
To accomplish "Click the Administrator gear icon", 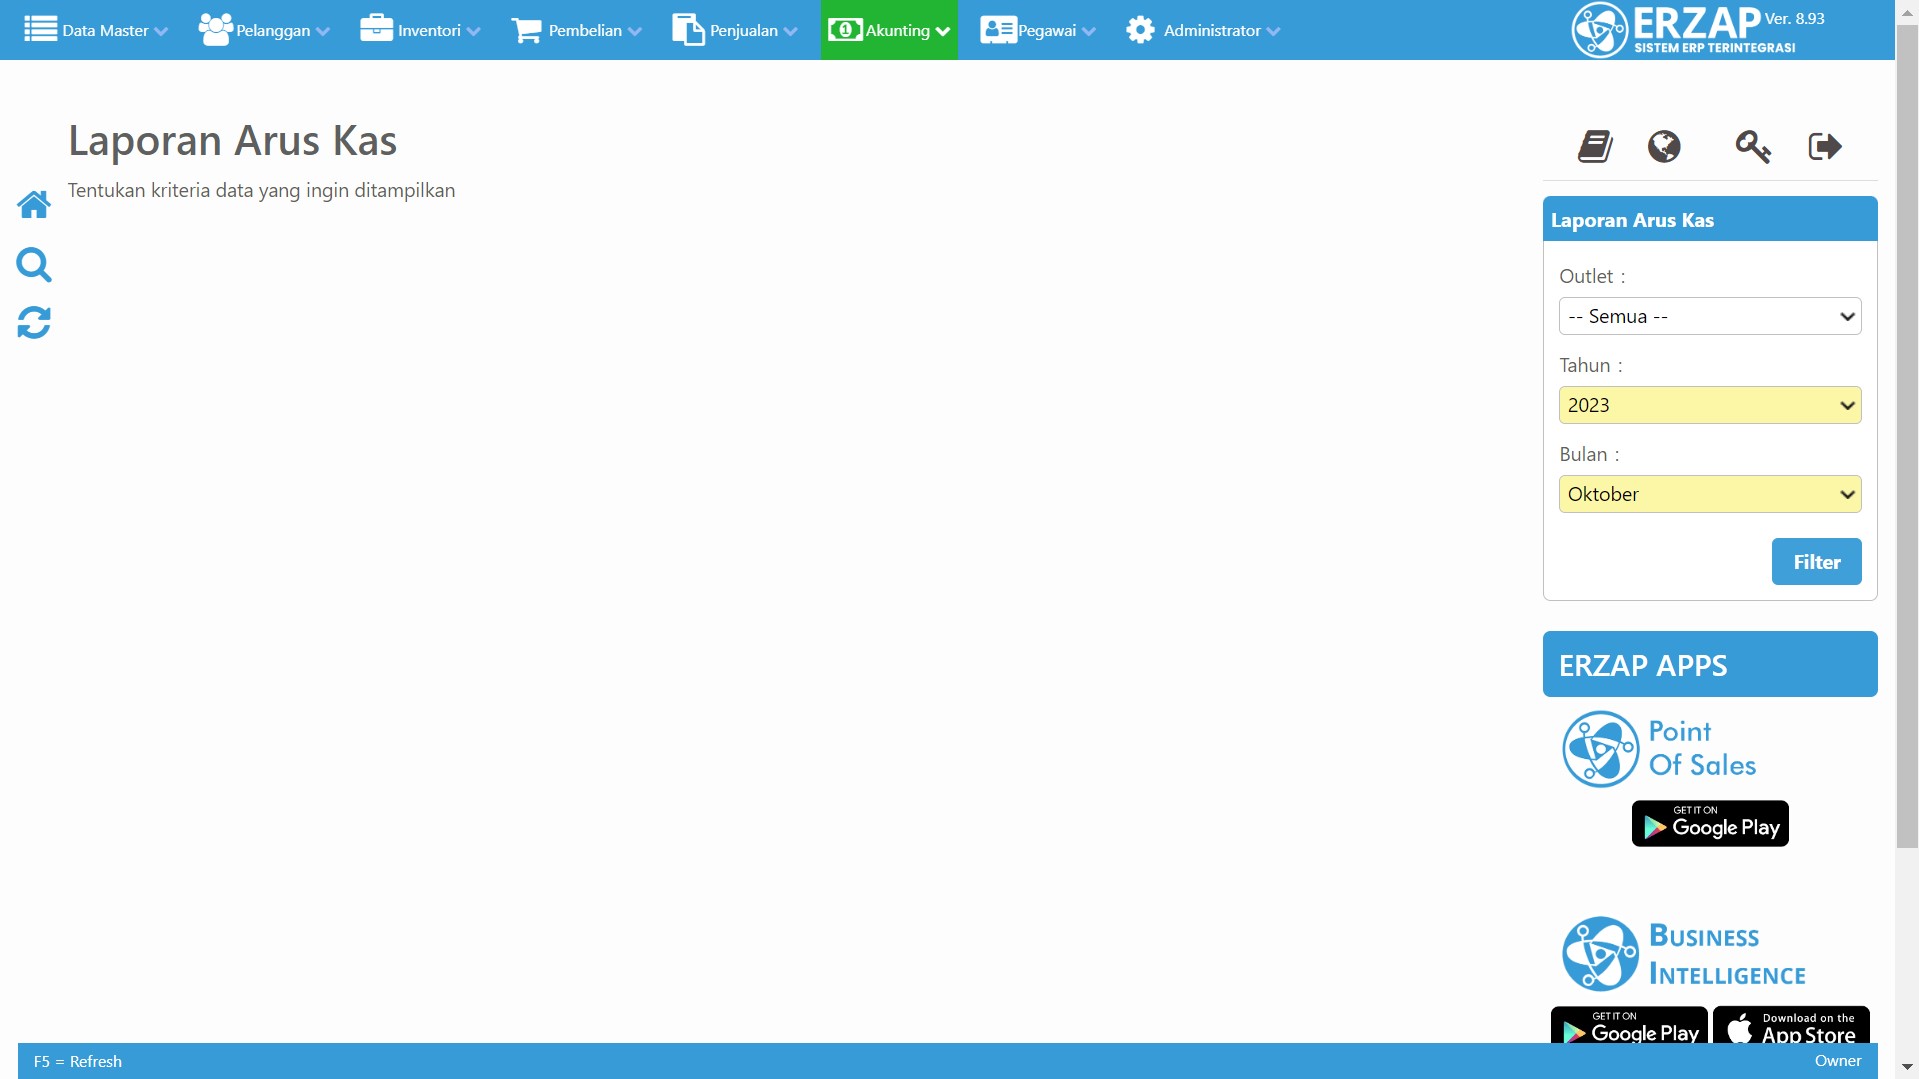I will pos(1140,30).
